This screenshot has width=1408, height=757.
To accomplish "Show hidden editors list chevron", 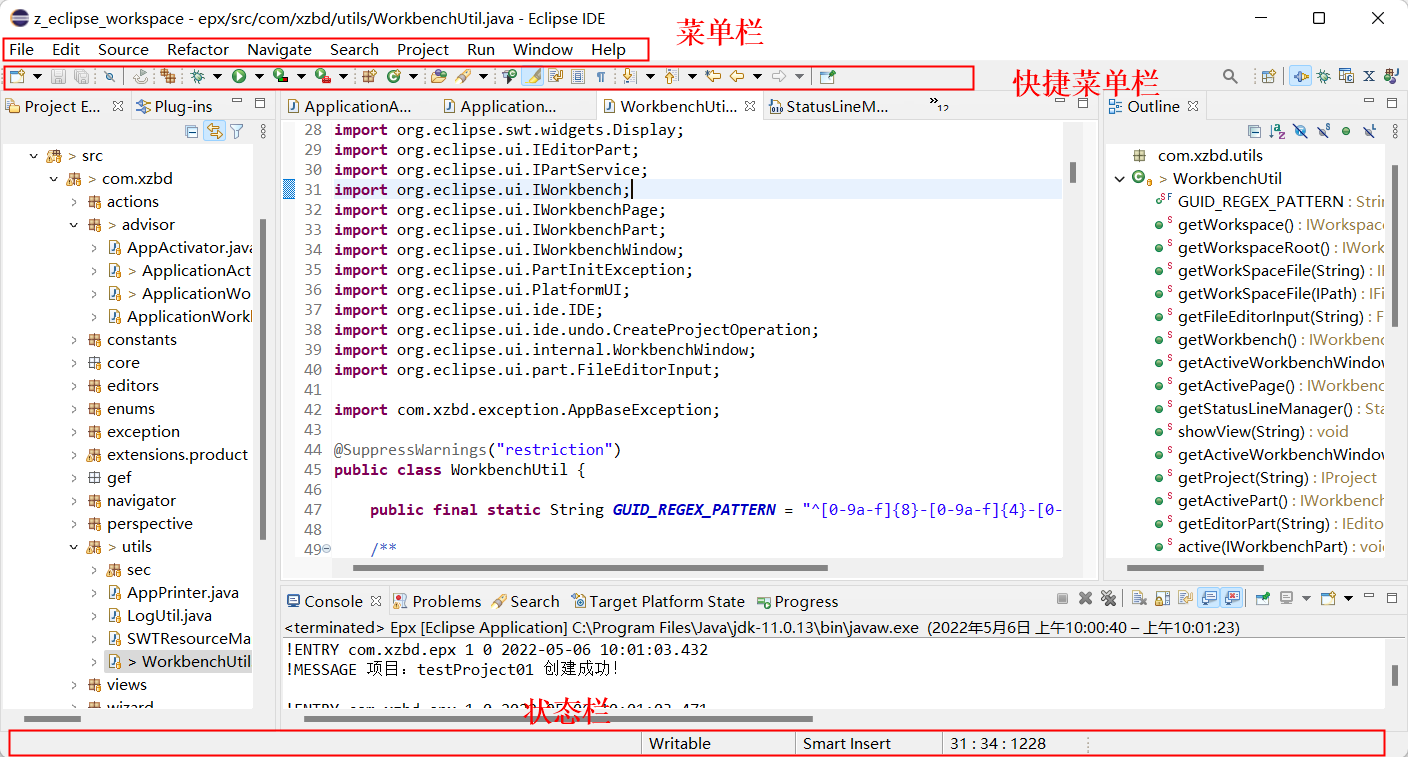I will 938,104.
